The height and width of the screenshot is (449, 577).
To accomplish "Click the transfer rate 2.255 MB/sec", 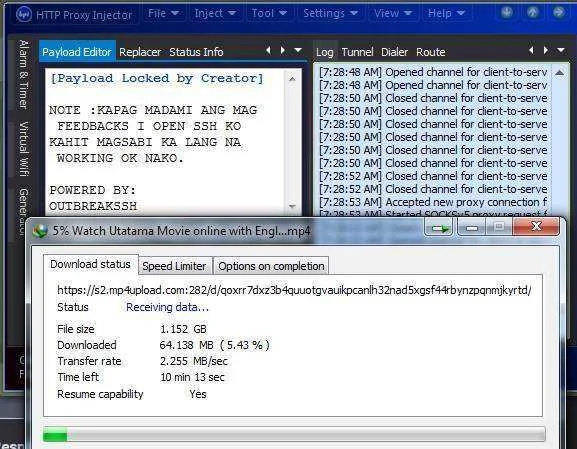I will coord(194,361).
